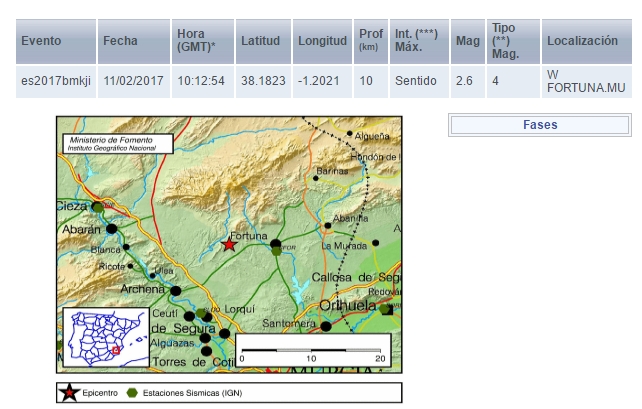Select the event ID es2017bmkji
The image size is (642, 409).
tap(56, 81)
